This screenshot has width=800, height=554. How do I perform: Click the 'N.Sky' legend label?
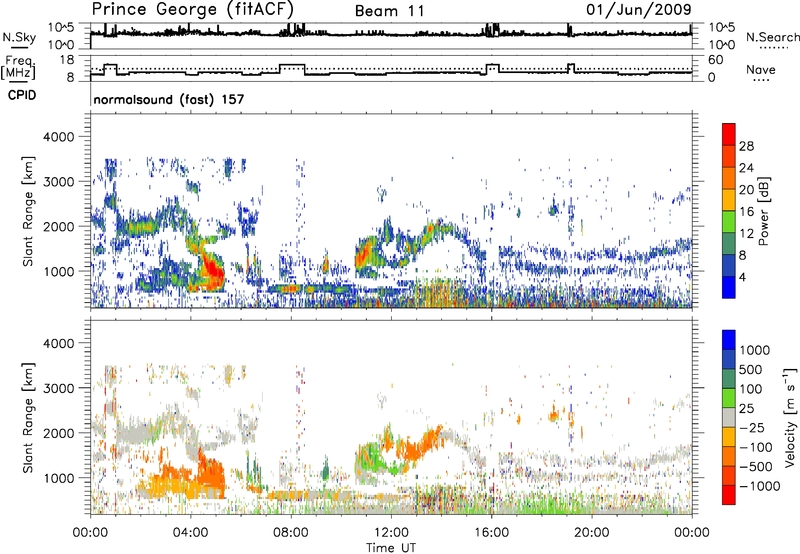coord(19,37)
